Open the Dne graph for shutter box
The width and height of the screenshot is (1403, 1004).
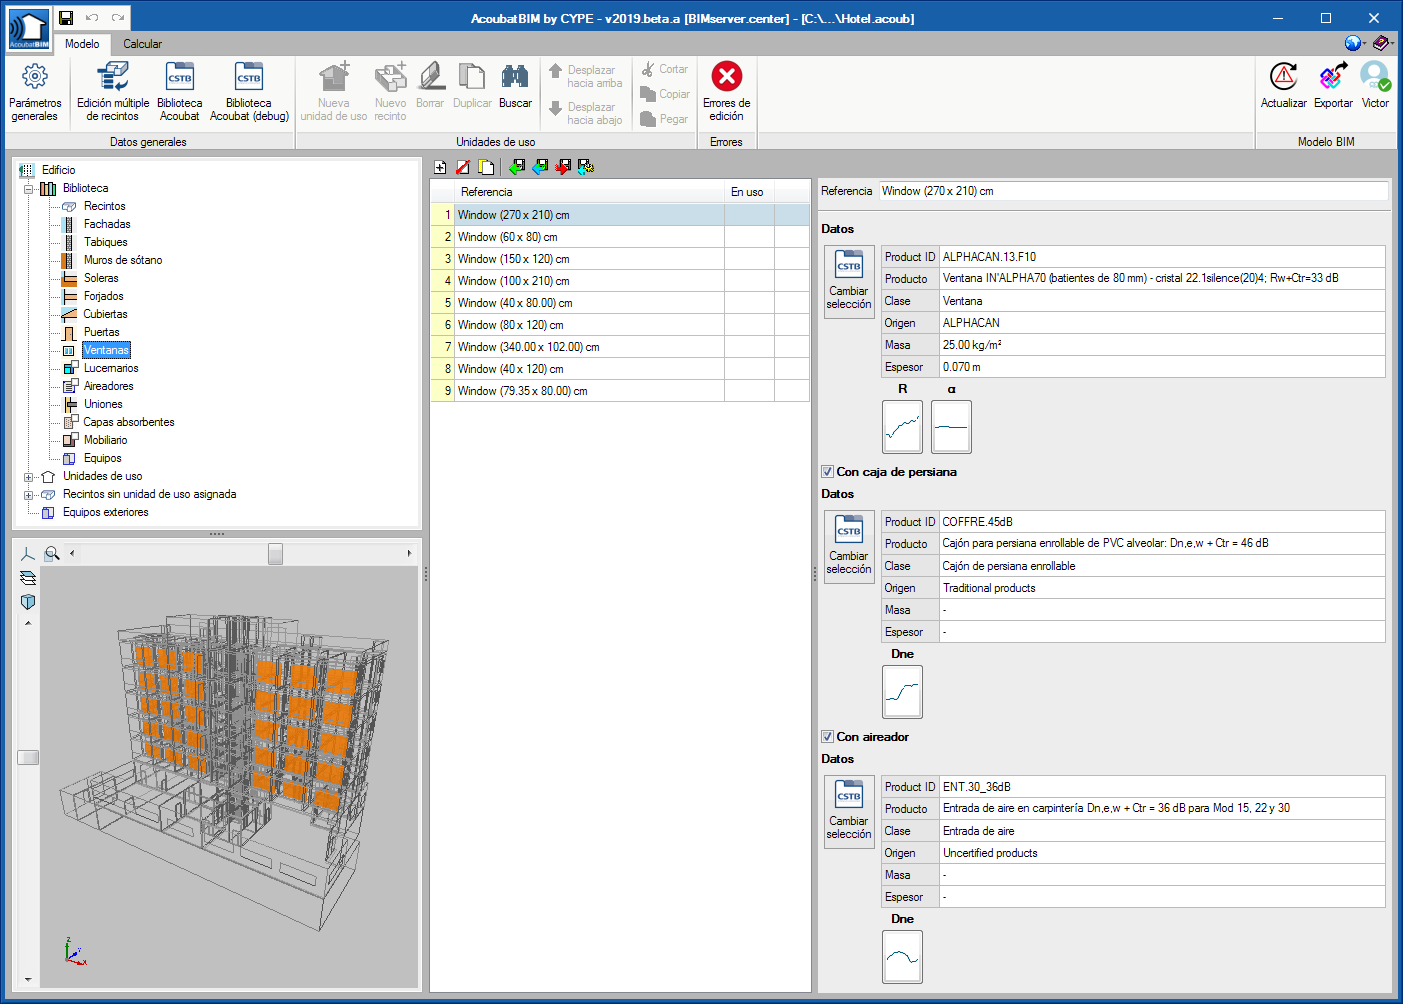(903, 692)
